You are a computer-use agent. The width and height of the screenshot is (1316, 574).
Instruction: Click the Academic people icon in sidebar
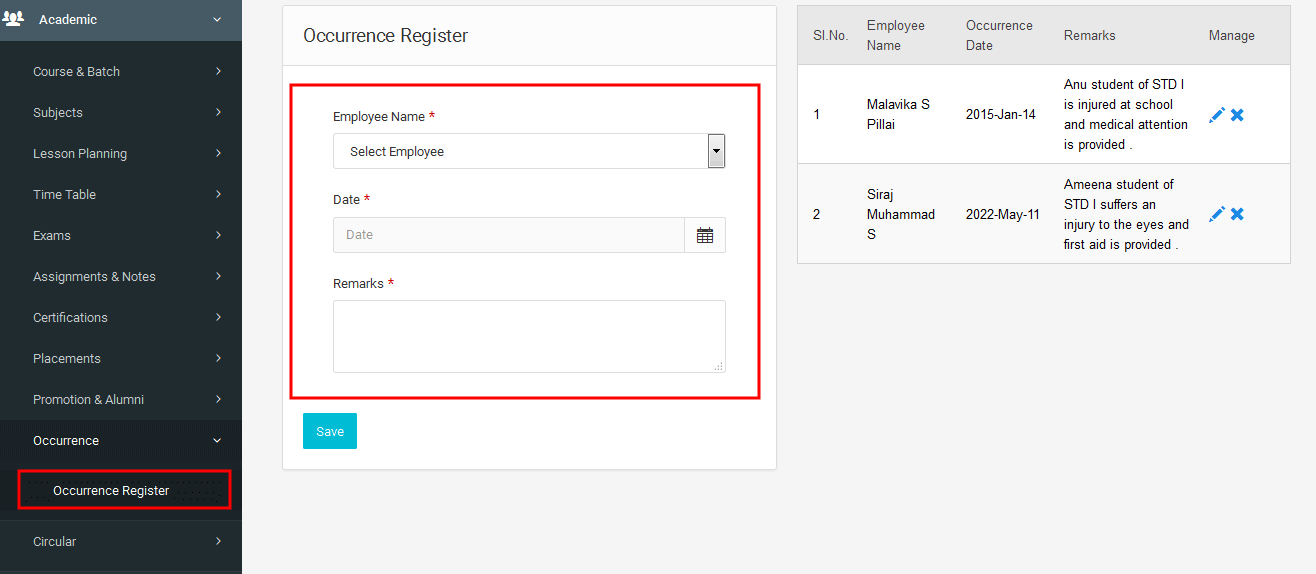pyautogui.click(x=14, y=19)
